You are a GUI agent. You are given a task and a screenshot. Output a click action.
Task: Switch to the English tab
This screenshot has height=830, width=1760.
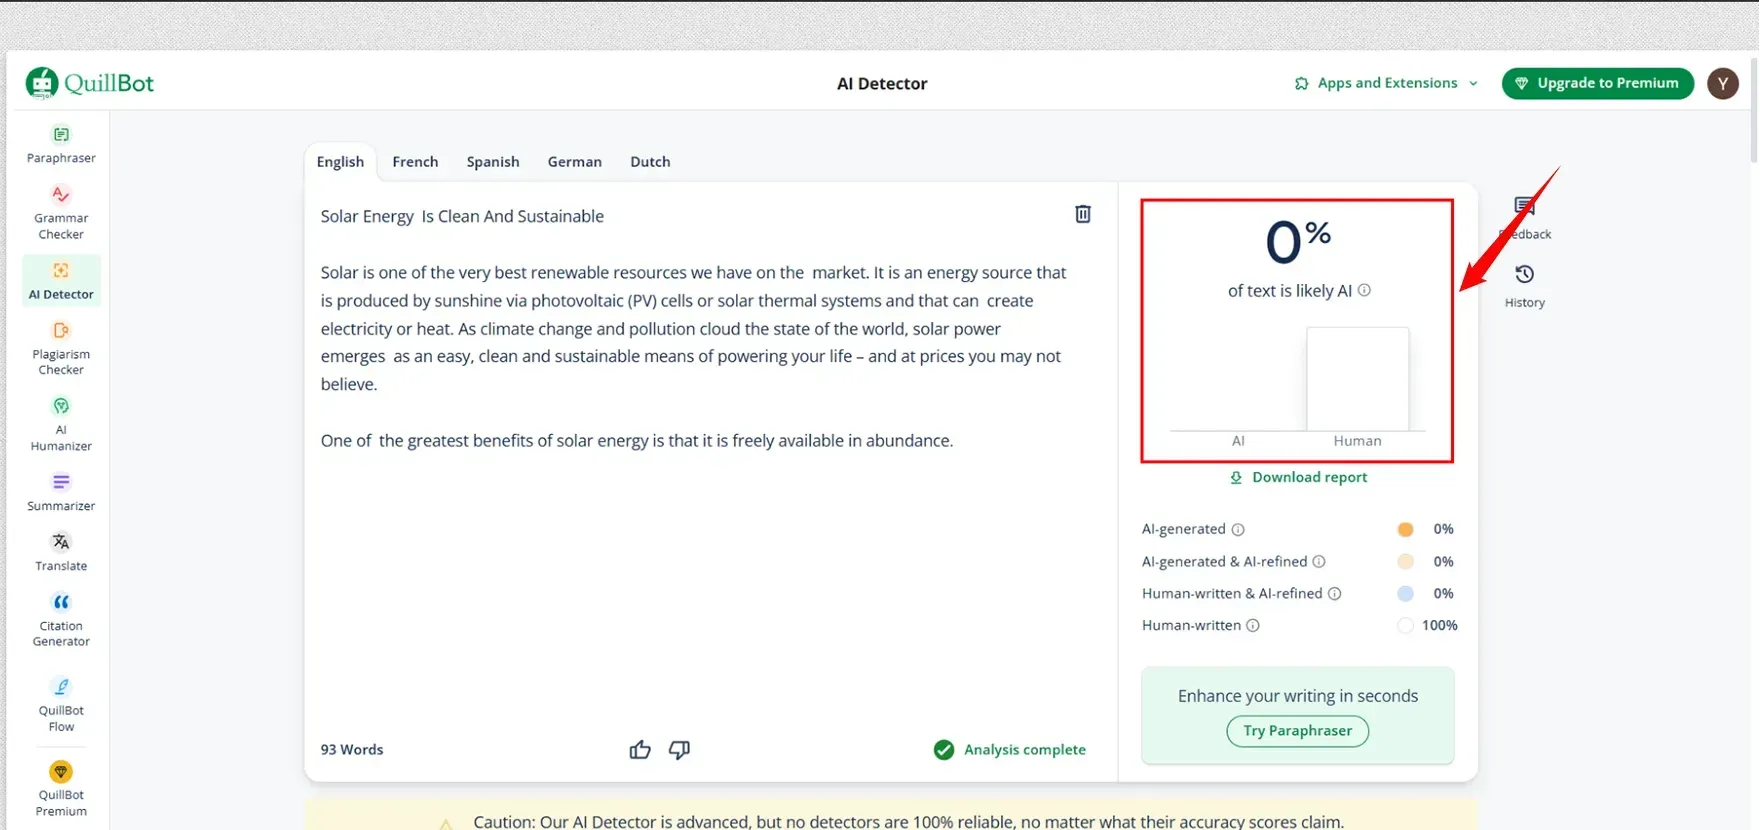click(340, 161)
